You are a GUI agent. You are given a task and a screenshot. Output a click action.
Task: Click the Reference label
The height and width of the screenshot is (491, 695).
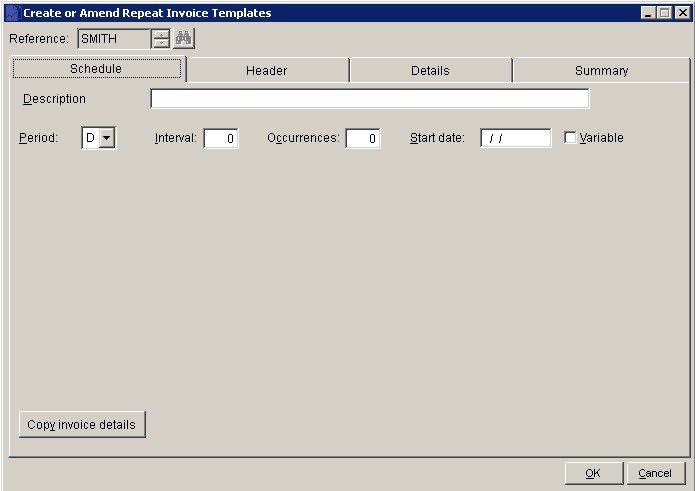click(x=39, y=39)
